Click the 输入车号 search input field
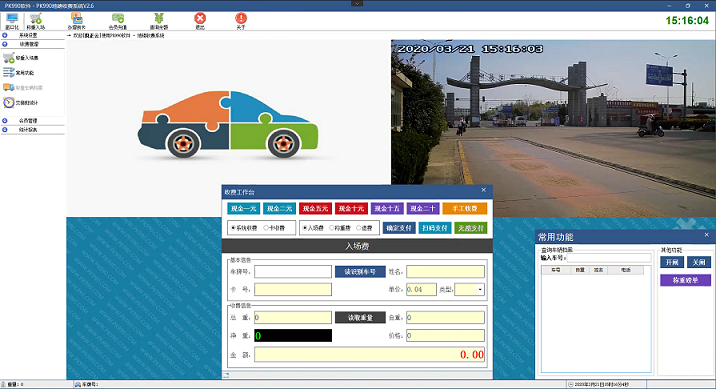This screenshot has height=389, width=716. pos(609,258)
